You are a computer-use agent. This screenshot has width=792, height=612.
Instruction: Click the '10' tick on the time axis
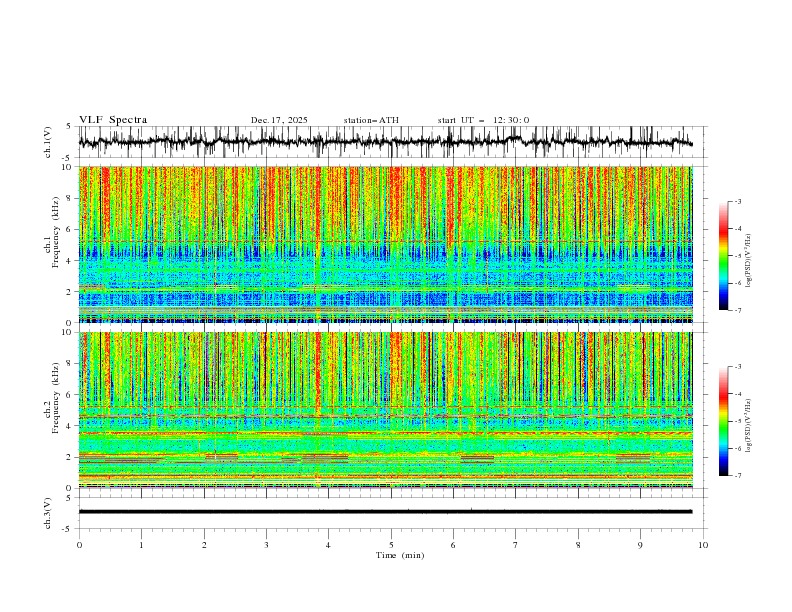[703, 545]
